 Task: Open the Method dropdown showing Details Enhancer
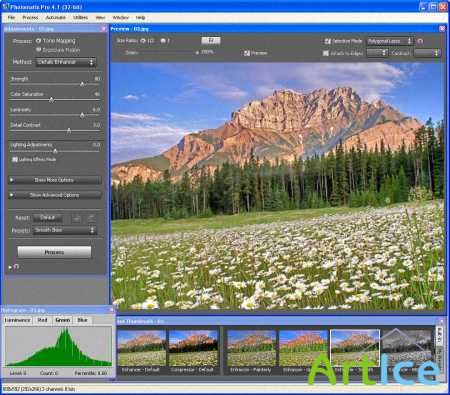click(x=66, y=62)
